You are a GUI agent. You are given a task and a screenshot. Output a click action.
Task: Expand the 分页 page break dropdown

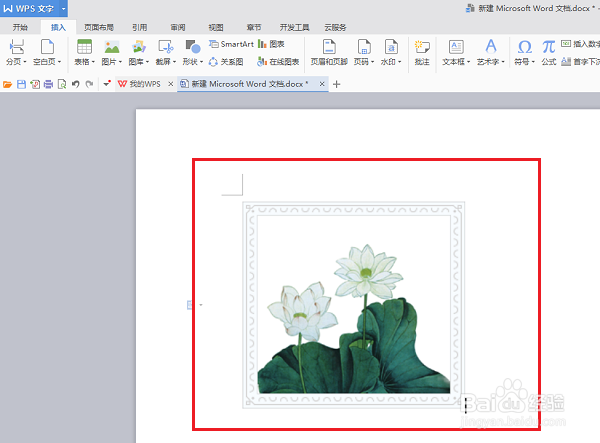25,62
